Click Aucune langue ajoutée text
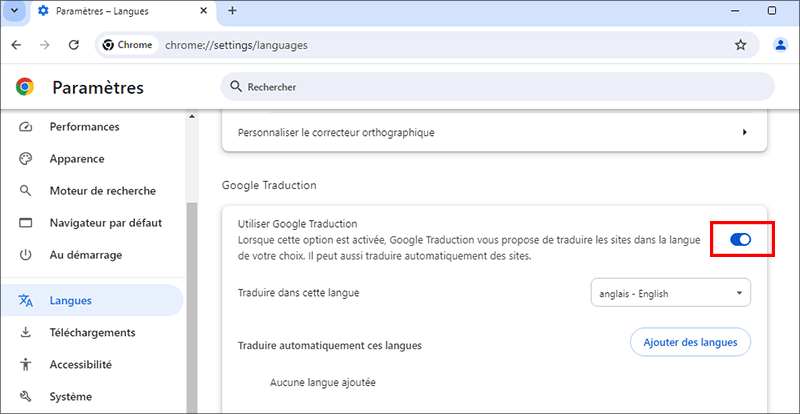The height and width of the screenshot is (414, 800). pos(323,382)
